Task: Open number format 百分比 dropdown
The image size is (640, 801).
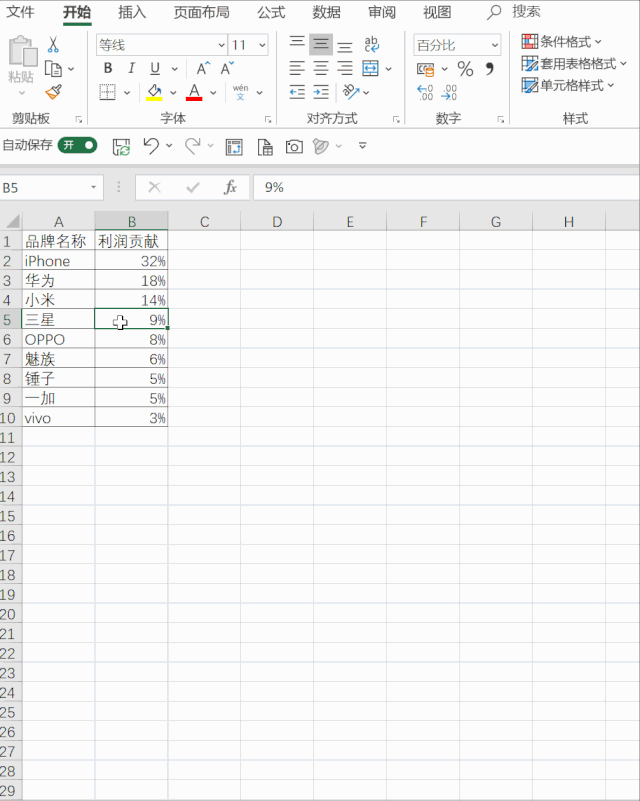Action: click(494, 45)
